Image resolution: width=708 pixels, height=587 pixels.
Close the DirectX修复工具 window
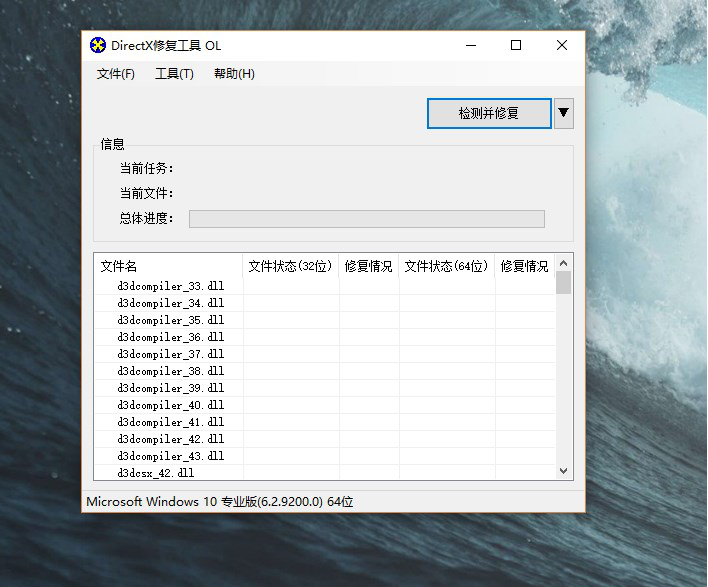tap(562, 45)
